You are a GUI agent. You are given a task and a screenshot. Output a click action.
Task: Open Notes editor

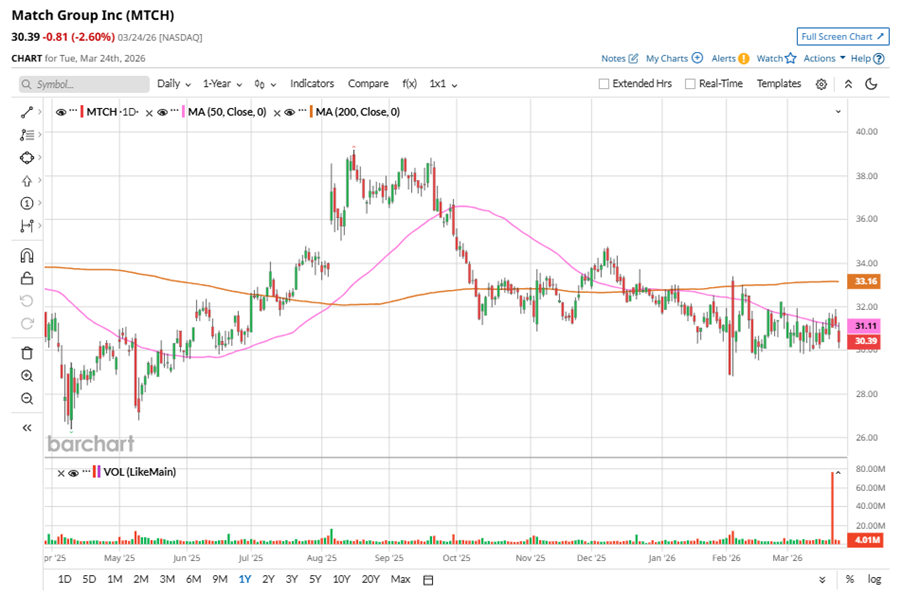coord(620,58)
